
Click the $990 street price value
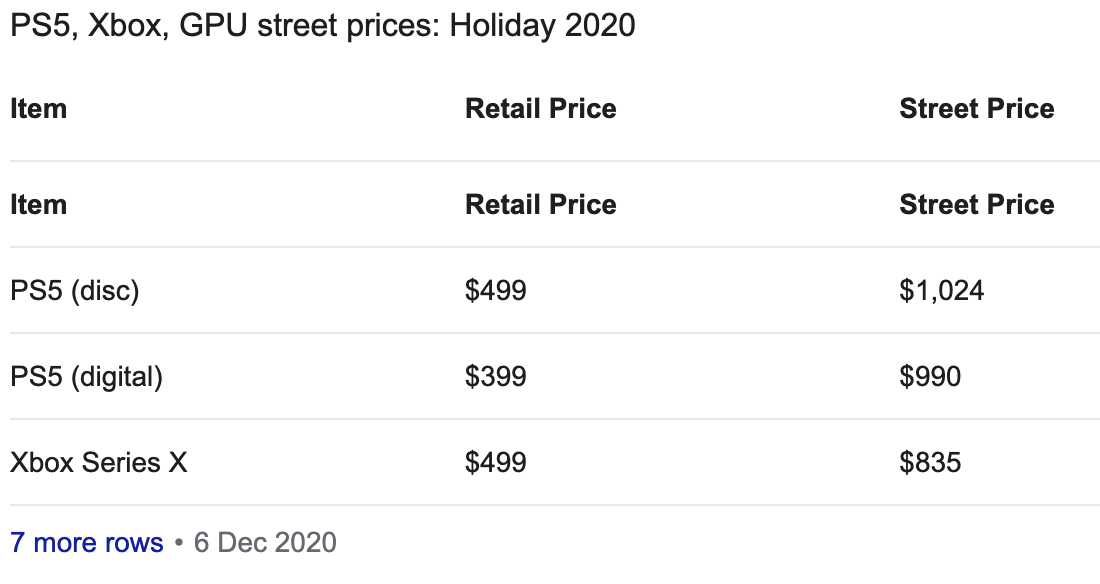[x=930, y=377]
